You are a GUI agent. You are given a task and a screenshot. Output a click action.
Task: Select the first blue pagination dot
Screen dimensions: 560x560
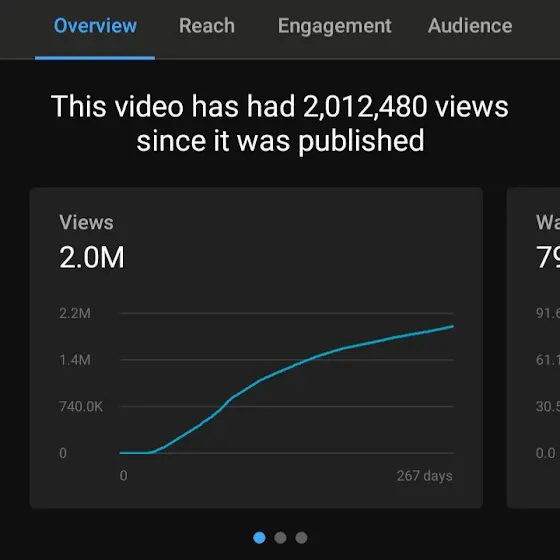[259, 538]
